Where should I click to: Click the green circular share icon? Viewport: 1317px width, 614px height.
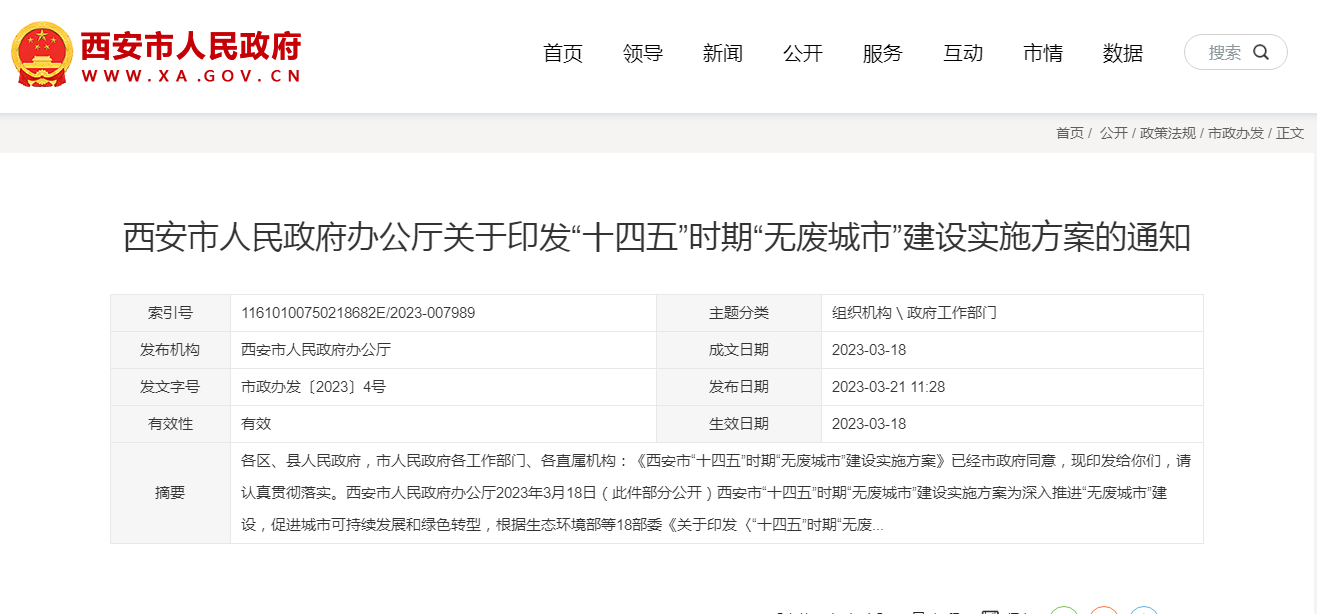[x=1064, y=609]
